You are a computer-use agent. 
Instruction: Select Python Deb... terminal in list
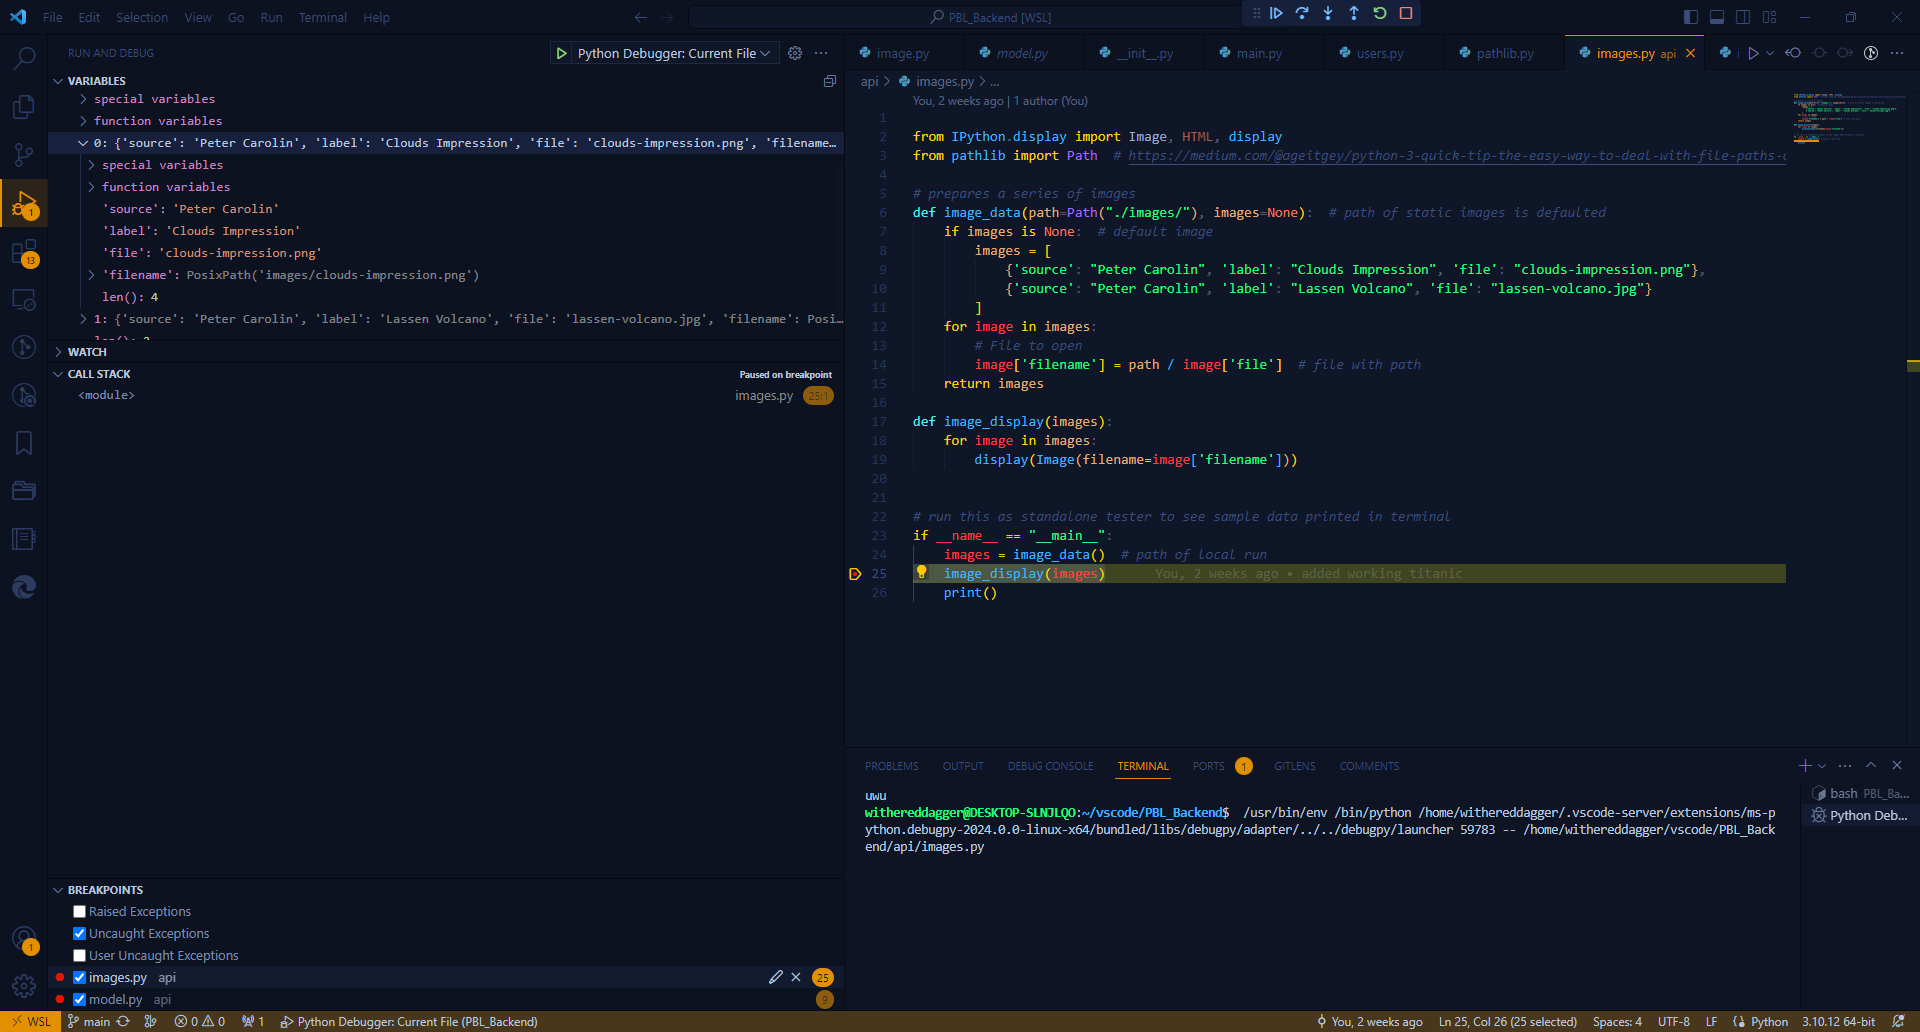[1859, 816]
